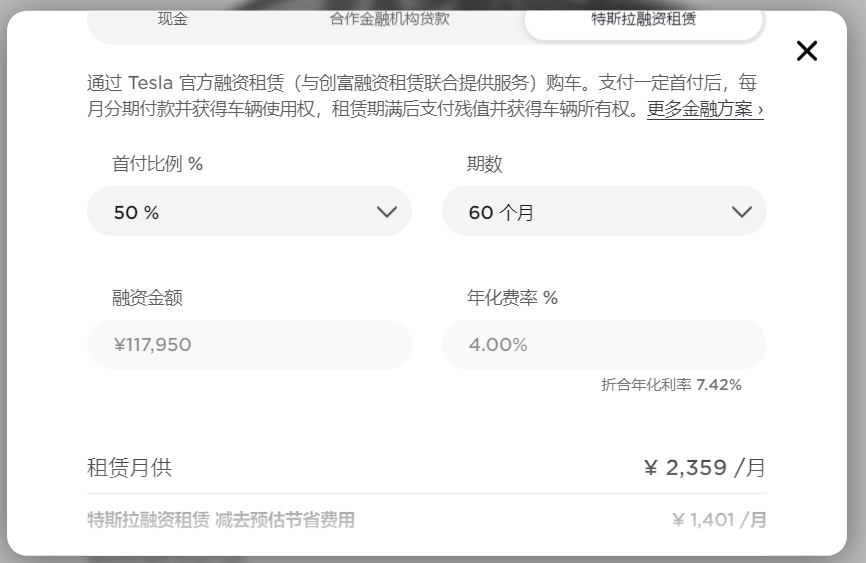Viewport: 866px width, 563px height.
Task: Click the 融资金额 field label
Action: [x=147, y=298]
